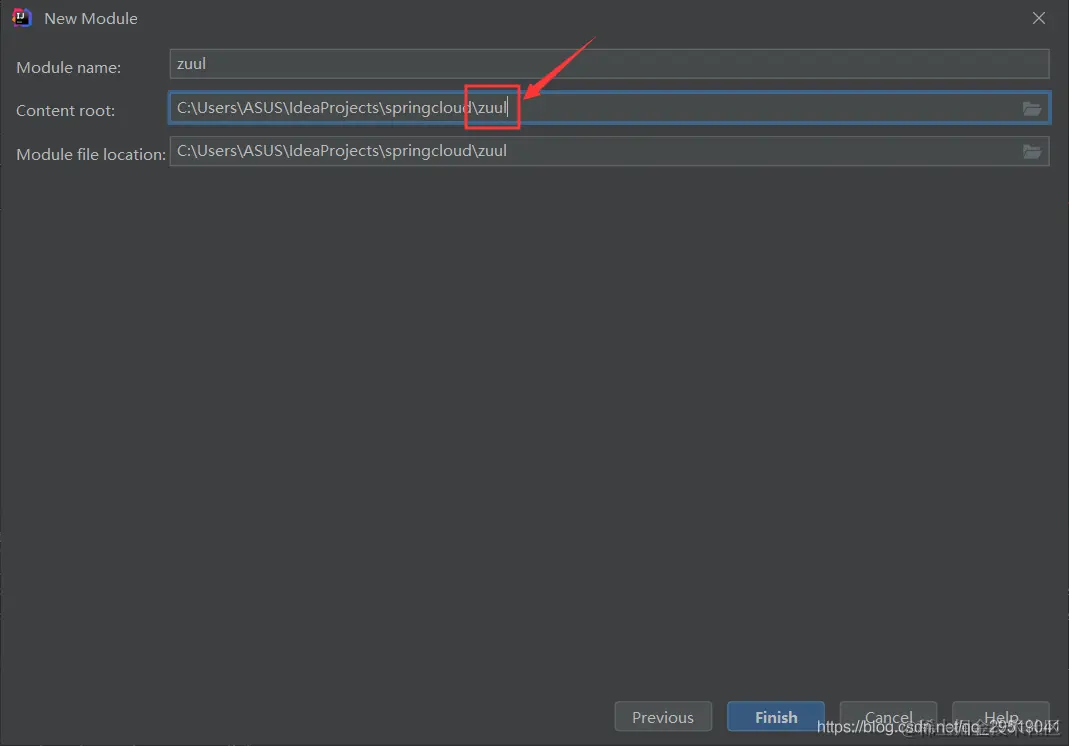The height and width of the screenshot is (746, 1069).
Task: Click the "Content root:" label
Action: (x=65, y=110)
